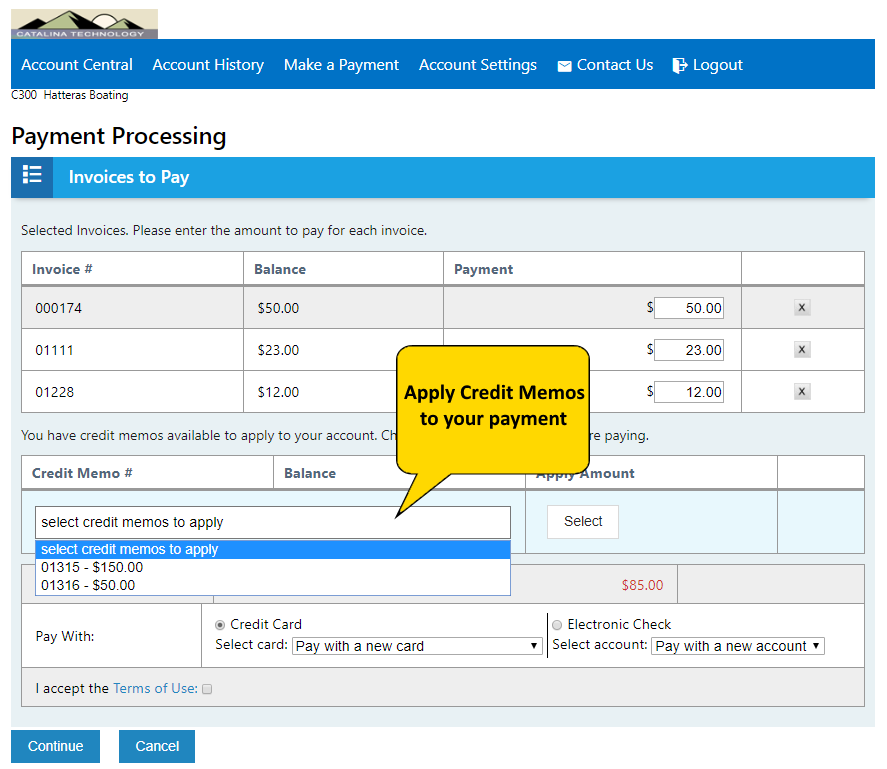Image resolution: width=887 pixels, height=769 pixels.
Task: Click payment amount field for invoice 01111
Action: point(688,350)
